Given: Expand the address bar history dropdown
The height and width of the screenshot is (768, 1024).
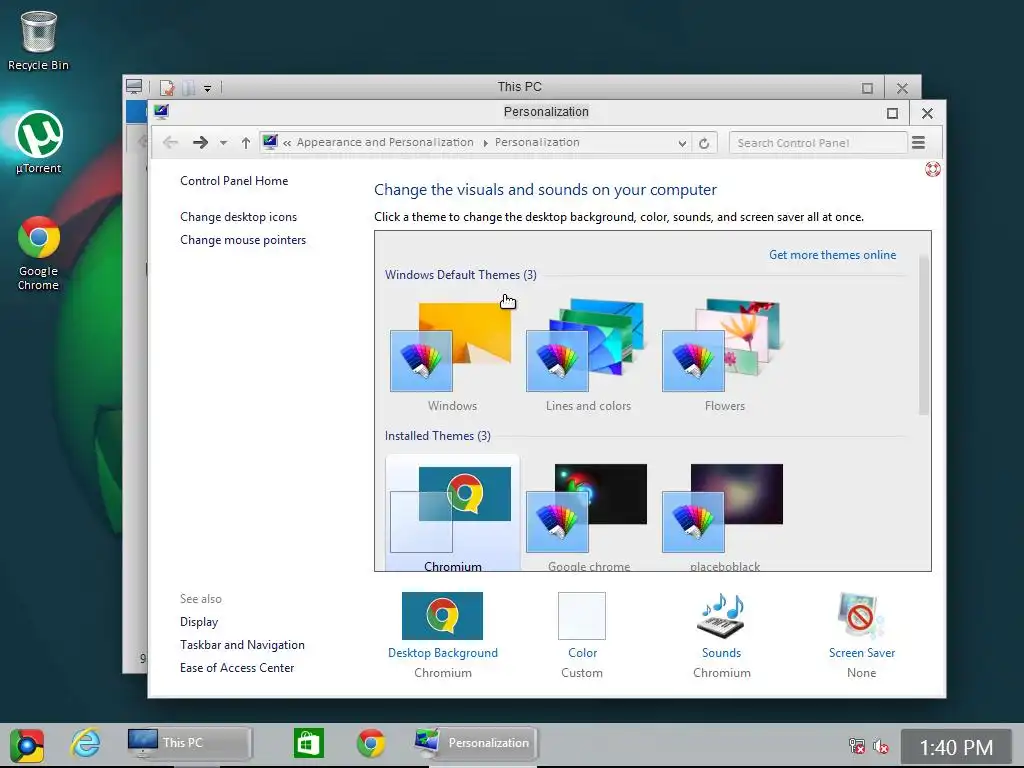Looking at the screenshot, I should pos(682,143).
